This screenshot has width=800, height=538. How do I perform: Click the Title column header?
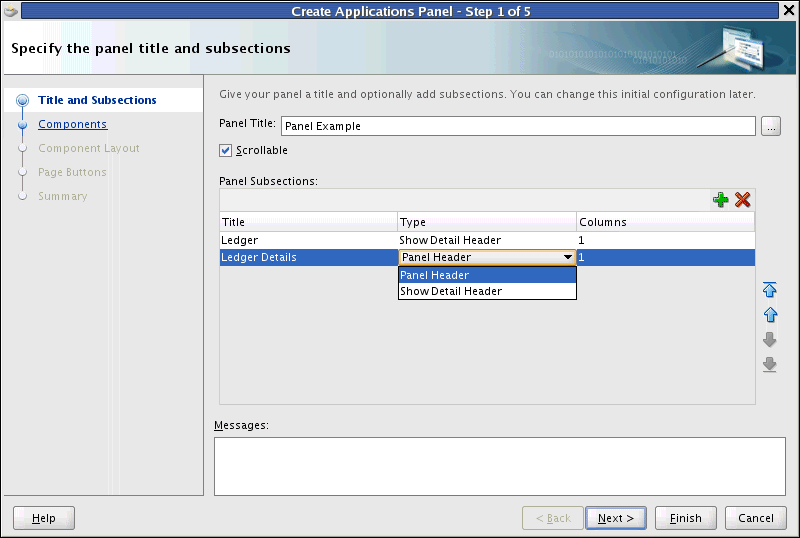point(309,222)
